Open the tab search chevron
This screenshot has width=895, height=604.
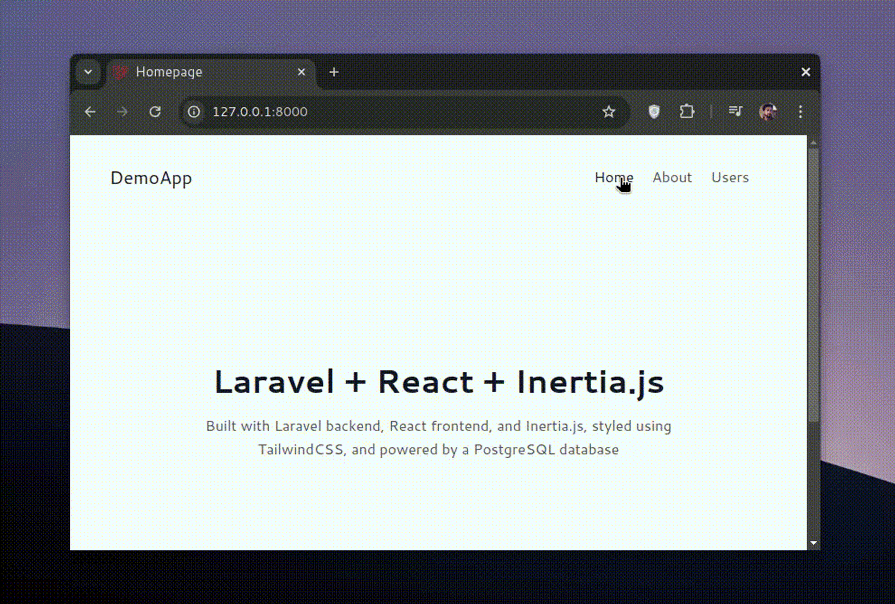pyautogui.click(x=88, y=71)
